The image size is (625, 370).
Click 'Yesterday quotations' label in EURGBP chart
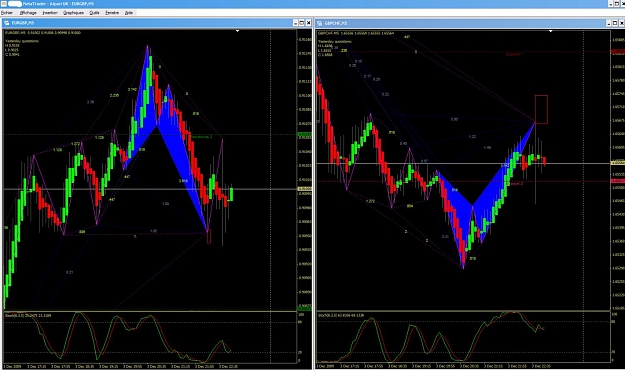(x=22, y=41)
